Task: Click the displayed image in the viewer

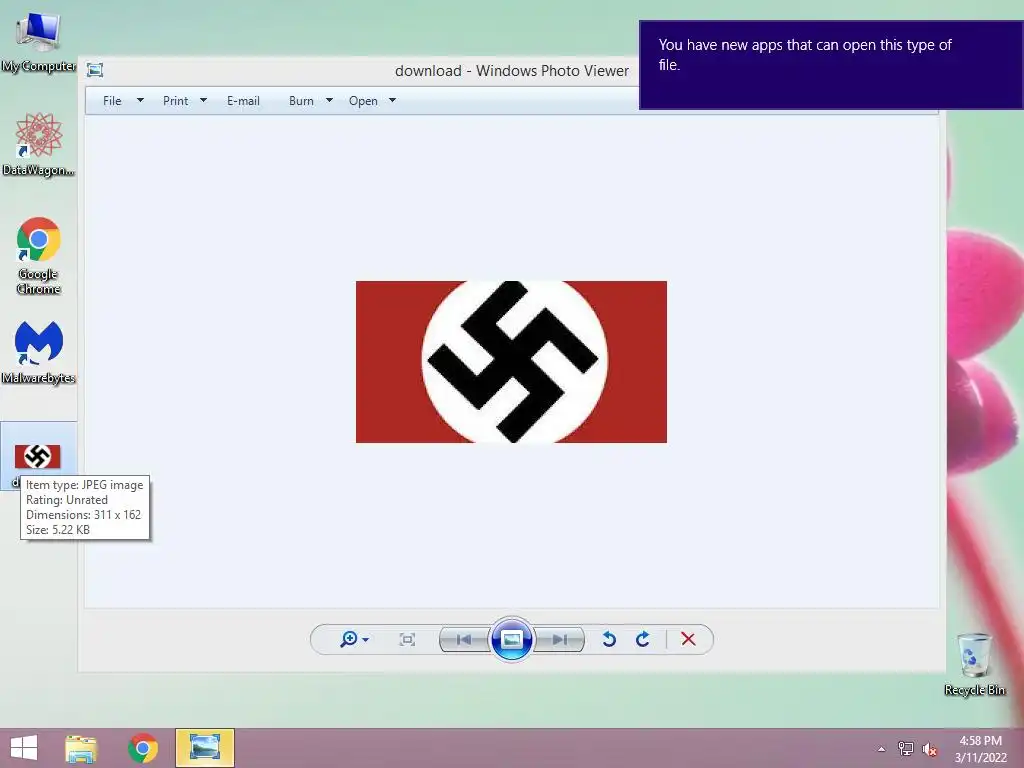Action: click(x=511, y=362)
